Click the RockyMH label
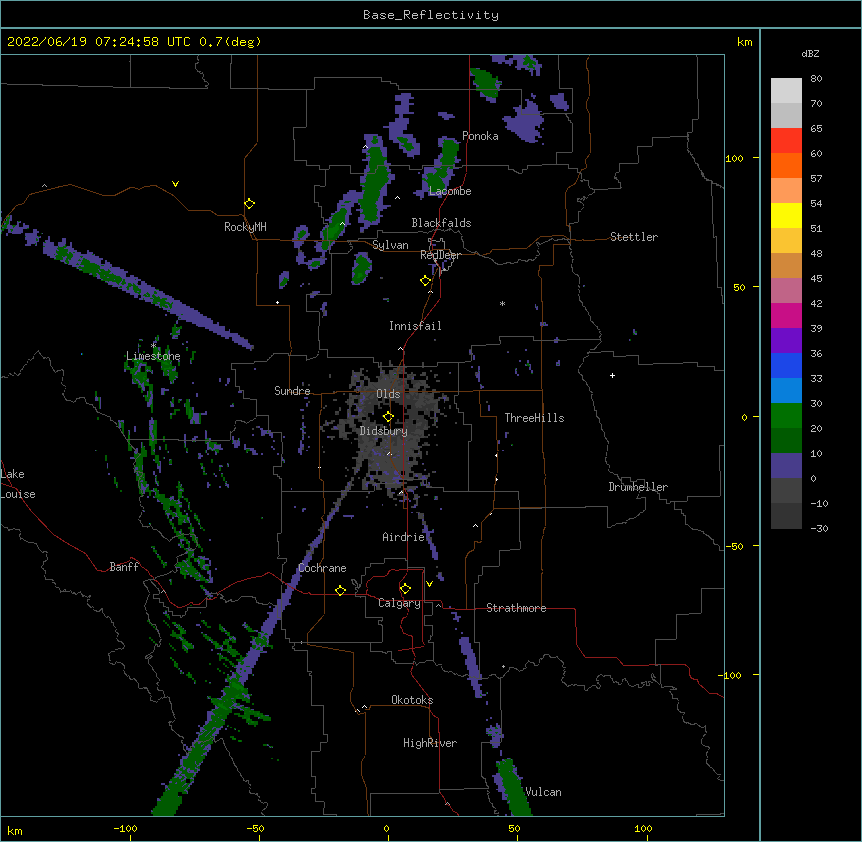The image size is (862, 842). [245, 226]
